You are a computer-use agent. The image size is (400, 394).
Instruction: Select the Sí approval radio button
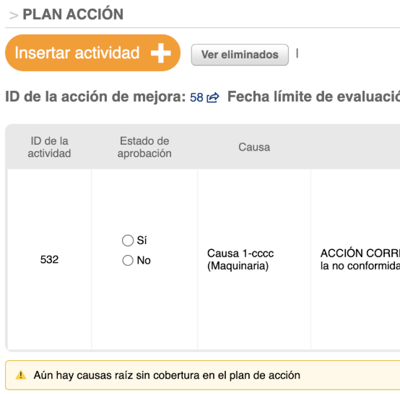pyautogui.click(x=128, y=240)
